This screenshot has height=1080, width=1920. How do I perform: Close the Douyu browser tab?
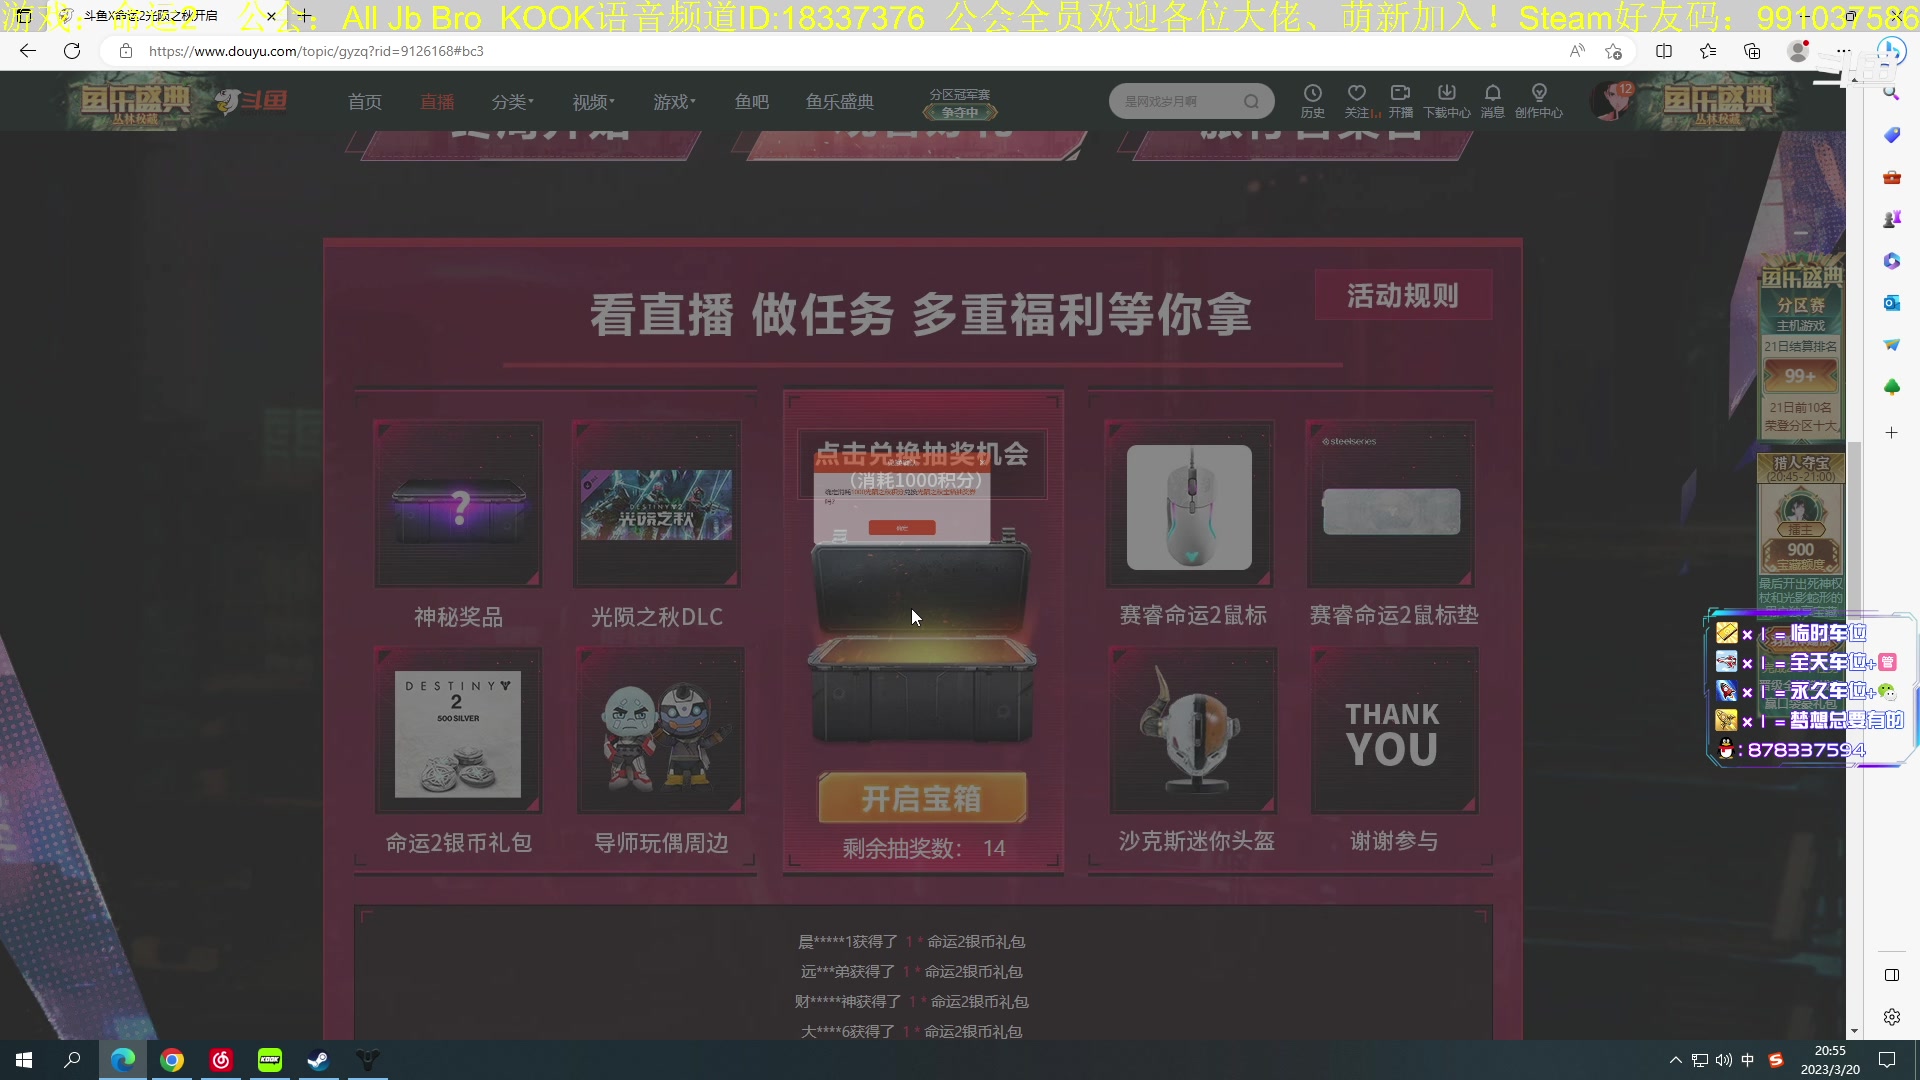pyautogui.click(x=271, y=16)
